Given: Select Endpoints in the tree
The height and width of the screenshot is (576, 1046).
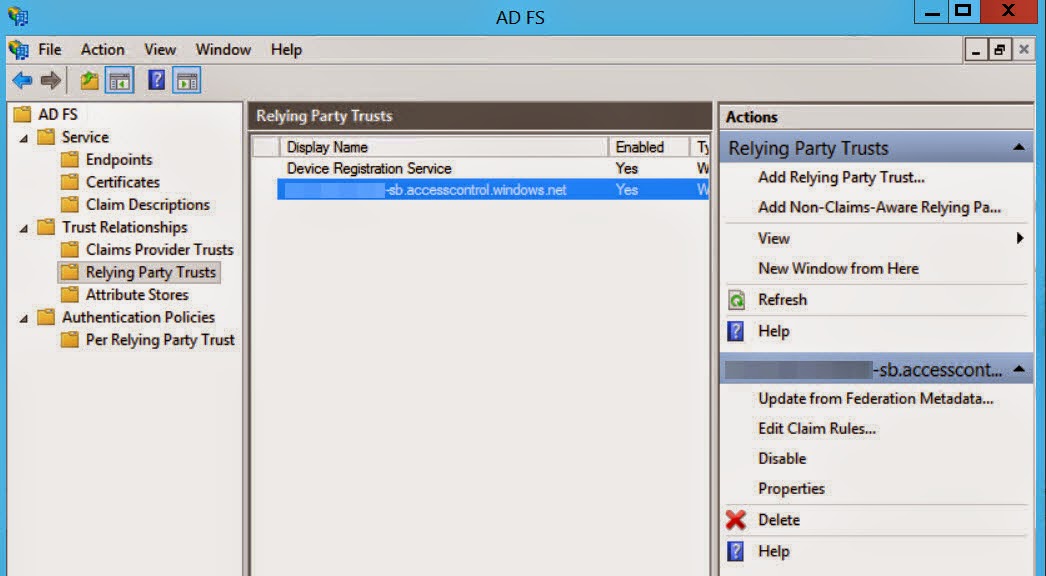Looking at the screenshot, I should (x=119, y=160).
